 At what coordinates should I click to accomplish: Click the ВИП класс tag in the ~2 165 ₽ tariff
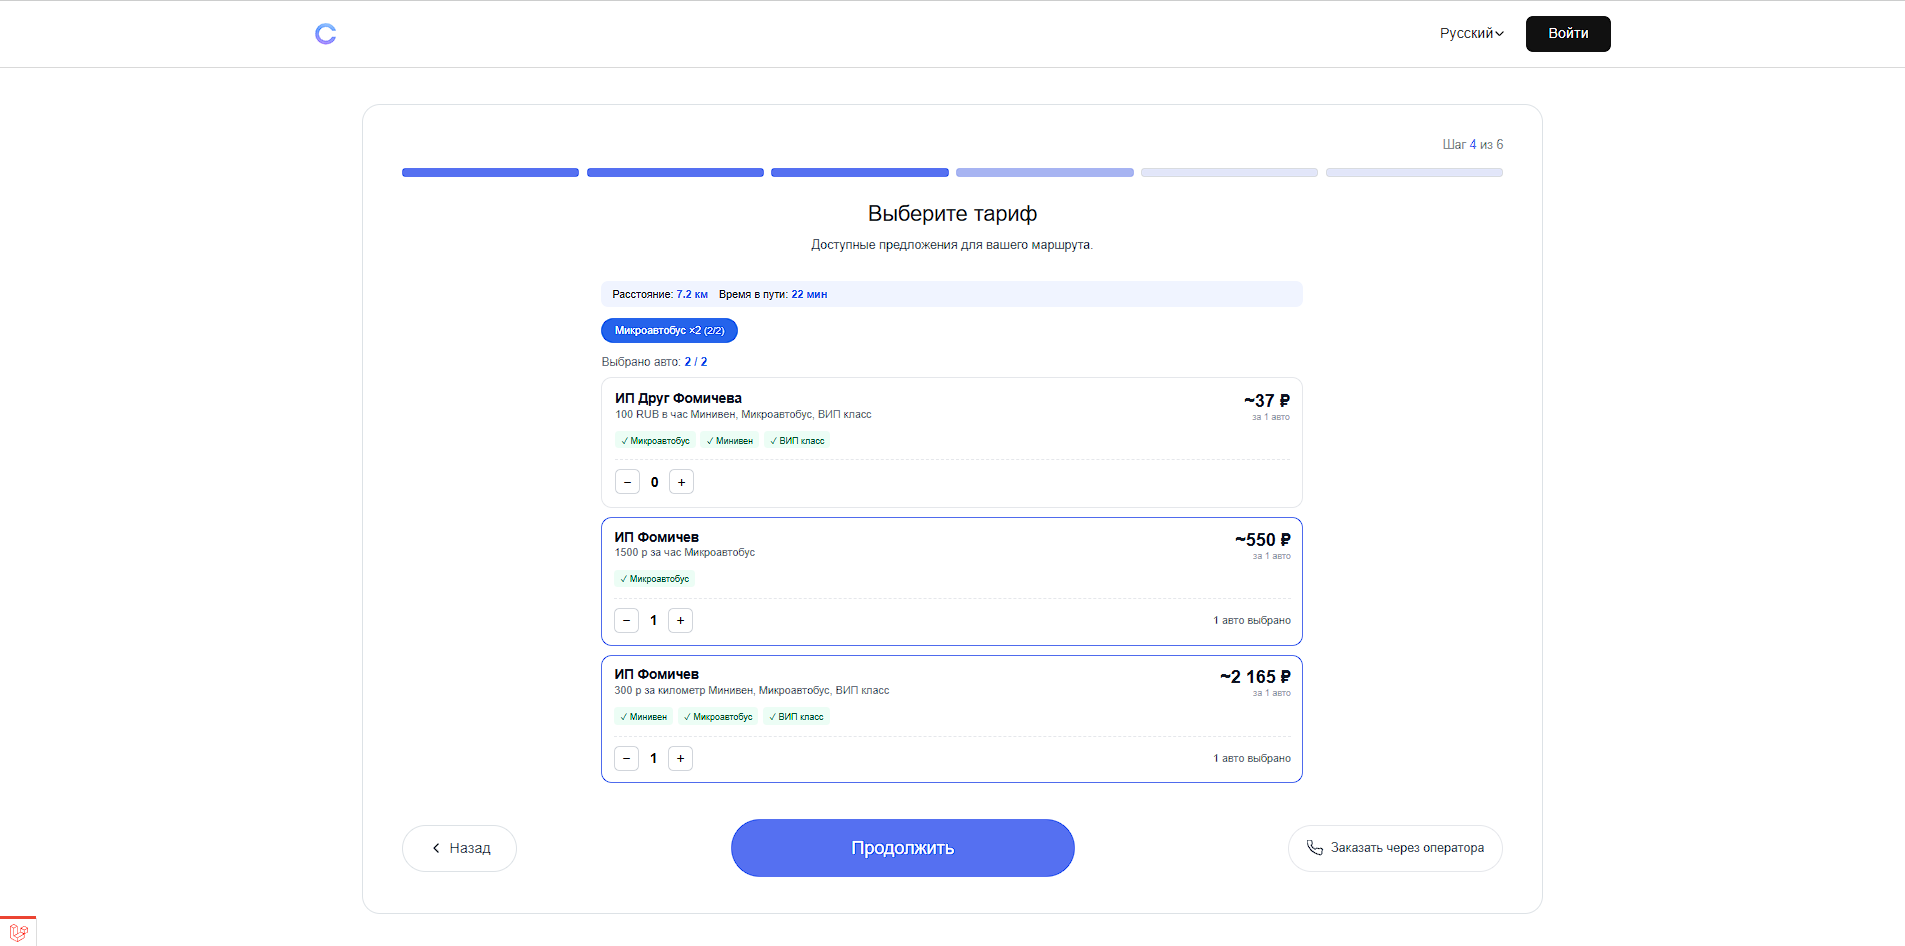click(796, 717)
